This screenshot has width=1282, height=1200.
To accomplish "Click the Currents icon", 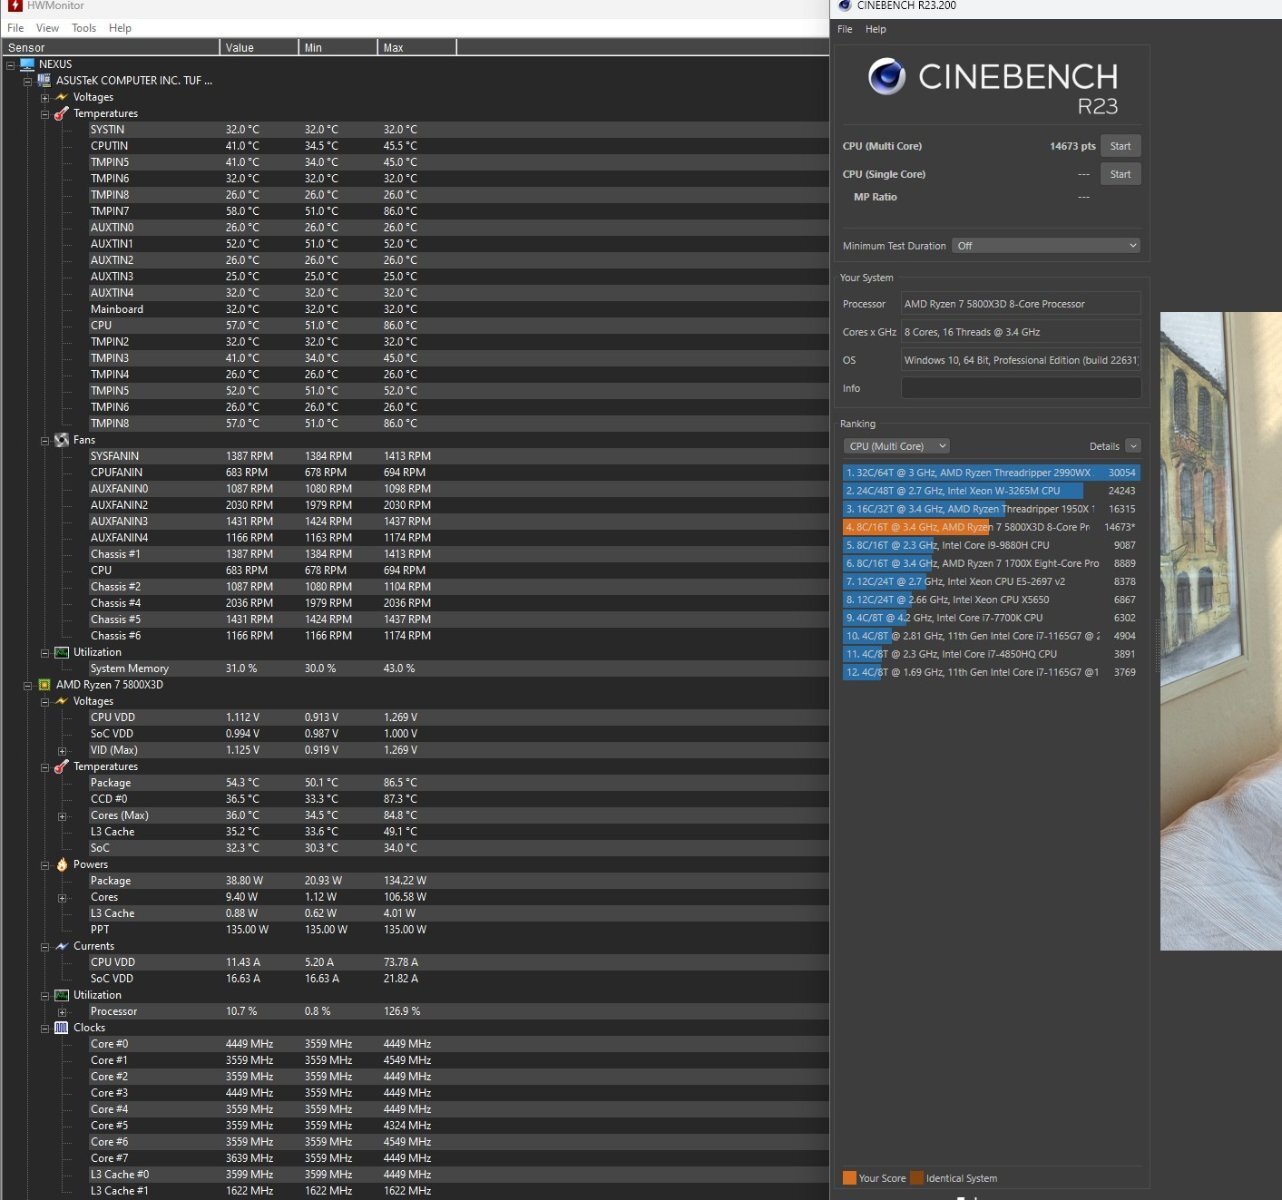I will click(x=61, y=946).
